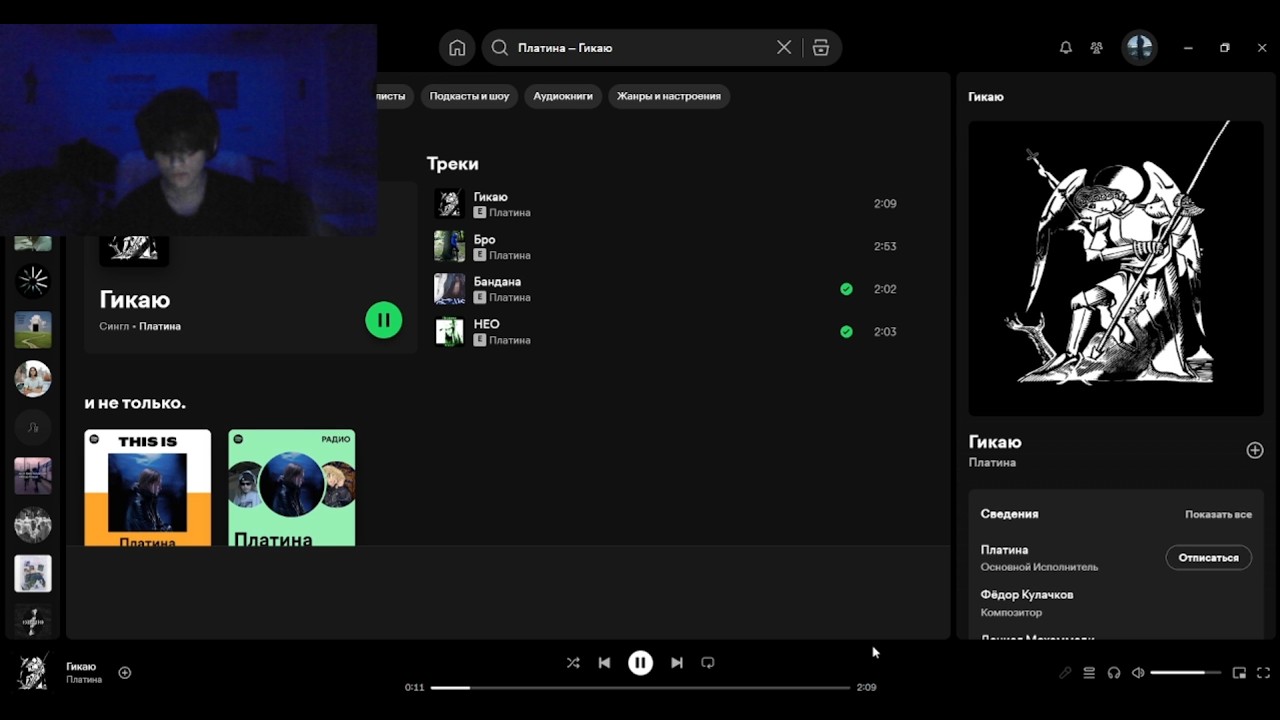Open the round black-and-white group photo sidebar item

click(33, 525)
